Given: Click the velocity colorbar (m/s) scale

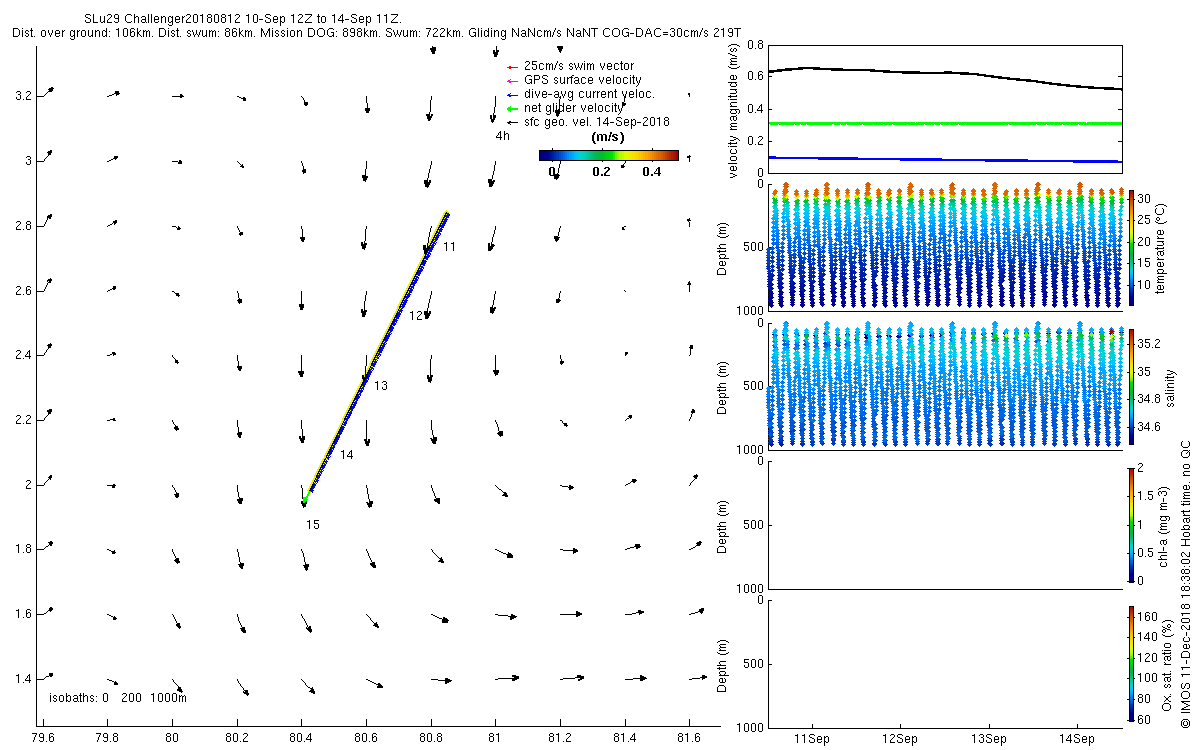Looking at the screenshot, I should (608, 155).
